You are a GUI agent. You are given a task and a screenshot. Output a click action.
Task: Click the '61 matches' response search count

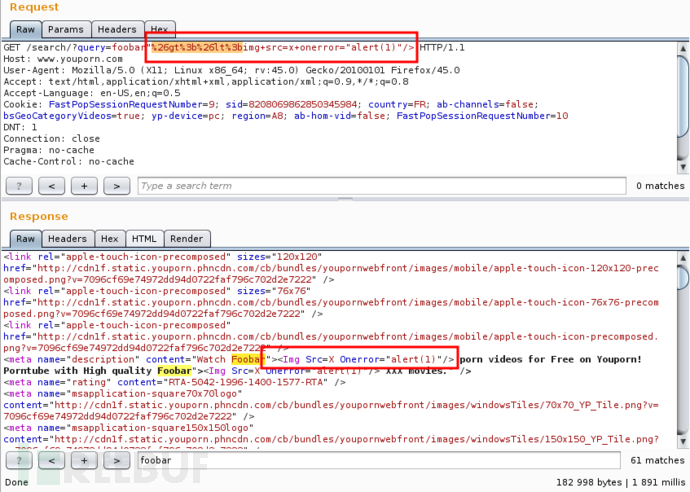[657, 460]
